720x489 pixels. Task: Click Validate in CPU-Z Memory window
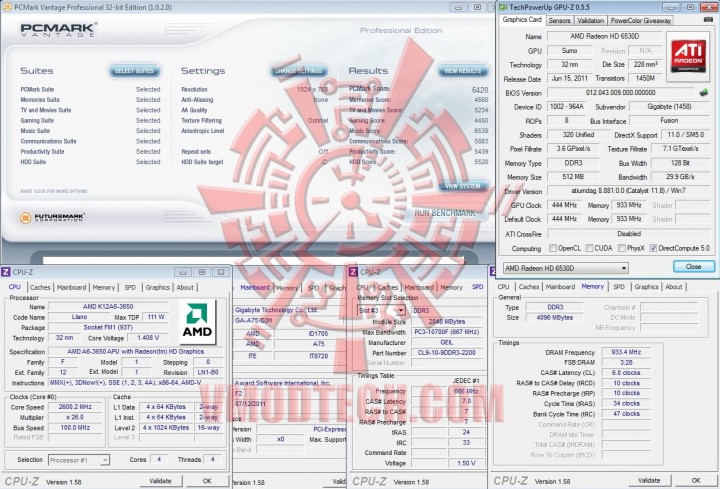tap(649, 480)
